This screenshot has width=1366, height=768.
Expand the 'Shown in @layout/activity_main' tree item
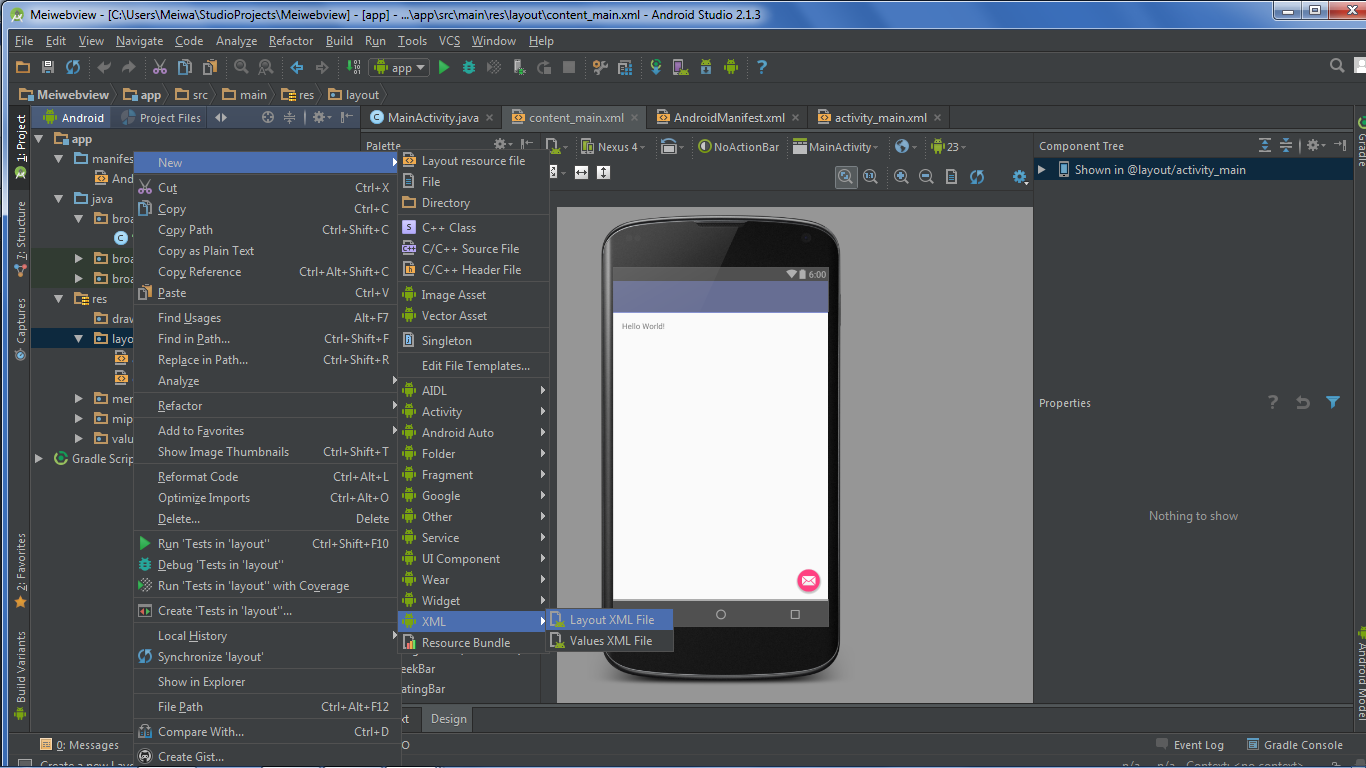pyautogui.click(x=1041, y=169)
